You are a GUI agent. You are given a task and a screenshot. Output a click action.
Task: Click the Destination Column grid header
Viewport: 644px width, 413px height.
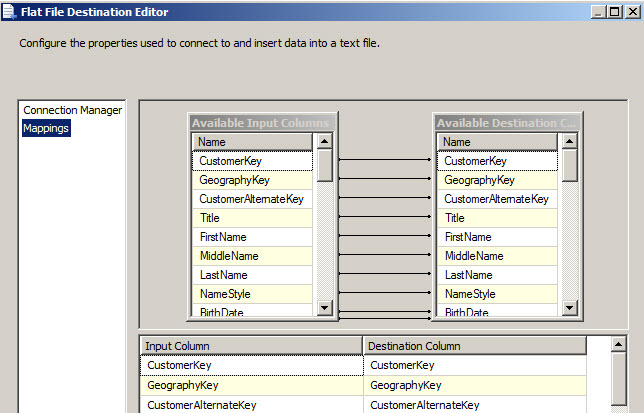[x=475, y=346]
